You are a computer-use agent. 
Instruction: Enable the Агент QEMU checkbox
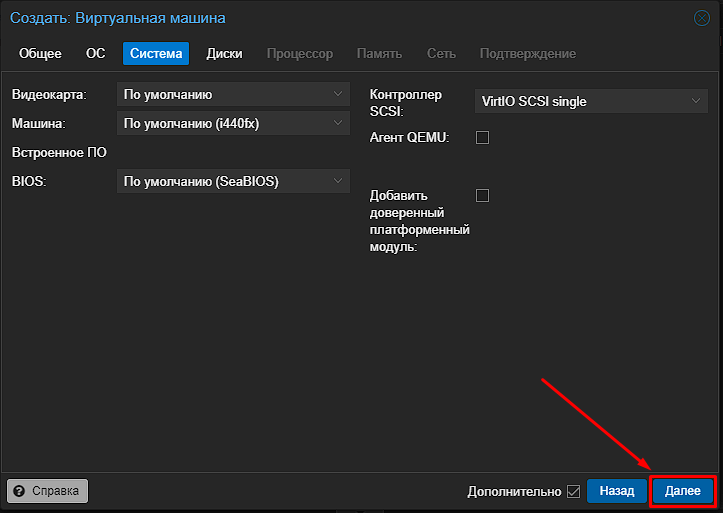pos(482,137)
